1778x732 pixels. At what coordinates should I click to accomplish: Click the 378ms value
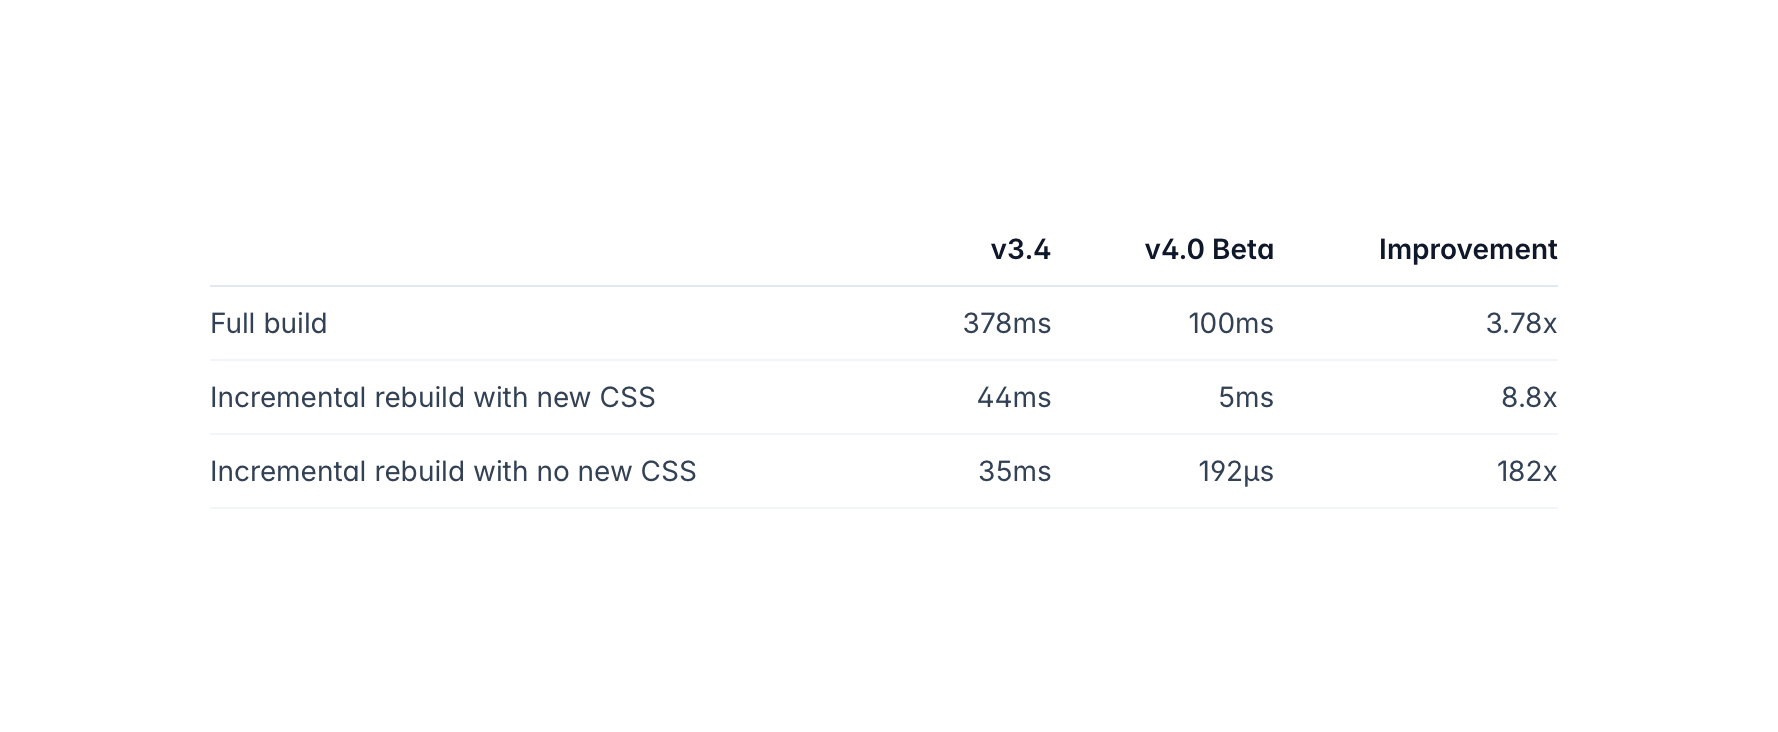(1006, 323)
